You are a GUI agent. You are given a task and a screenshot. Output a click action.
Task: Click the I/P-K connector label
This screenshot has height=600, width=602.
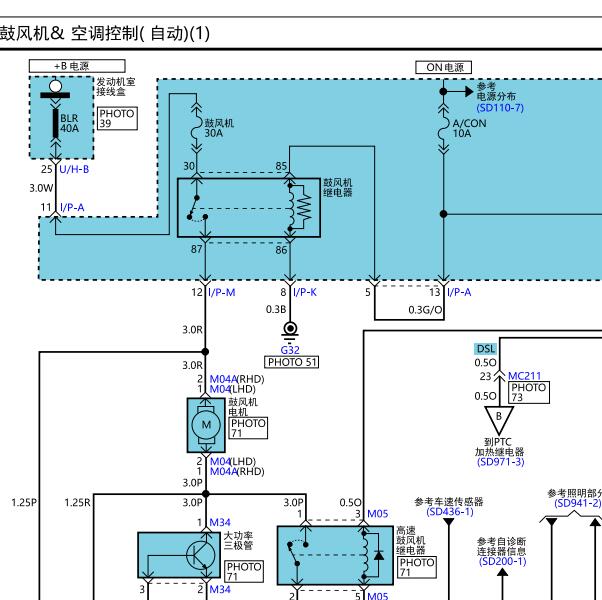(x=305, y=292)
